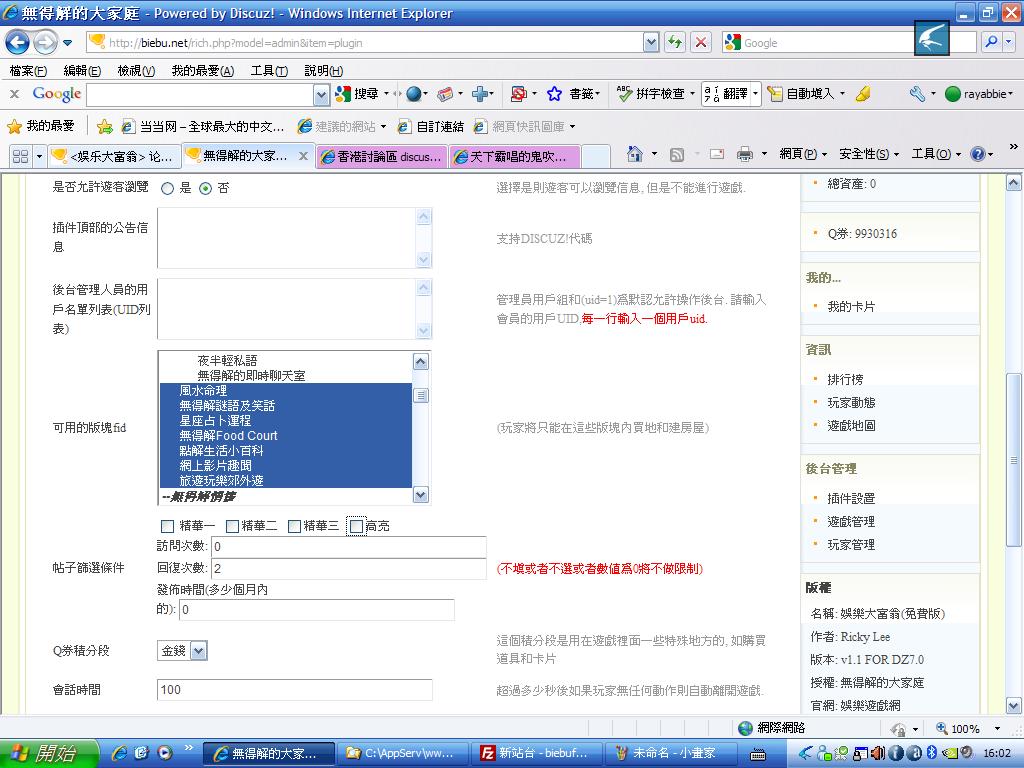
Task: Open the 我的最愛 menu
Action: (202, 71)
